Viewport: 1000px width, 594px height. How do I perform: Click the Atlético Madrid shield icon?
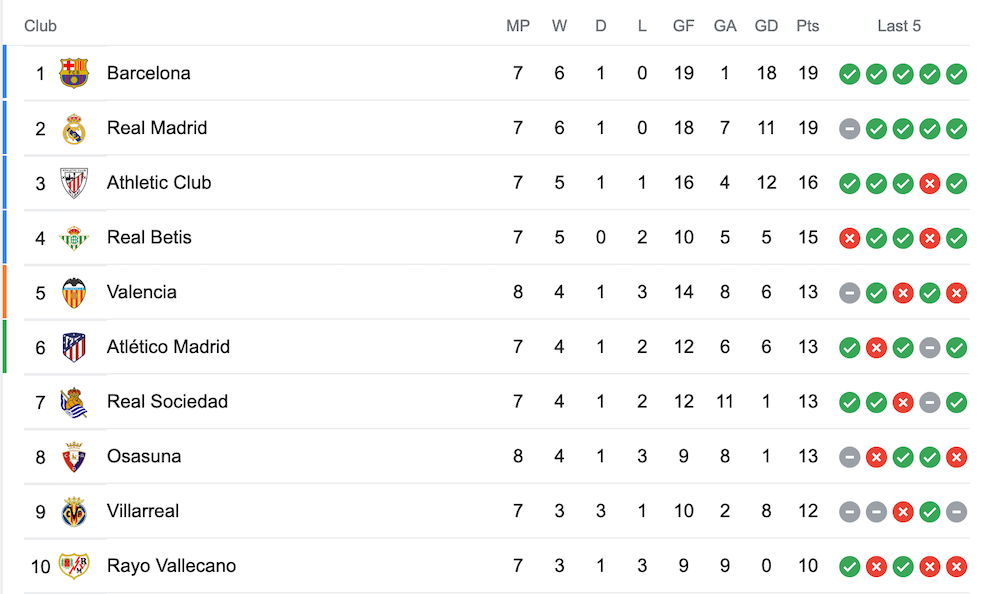(x=74, y=348)
